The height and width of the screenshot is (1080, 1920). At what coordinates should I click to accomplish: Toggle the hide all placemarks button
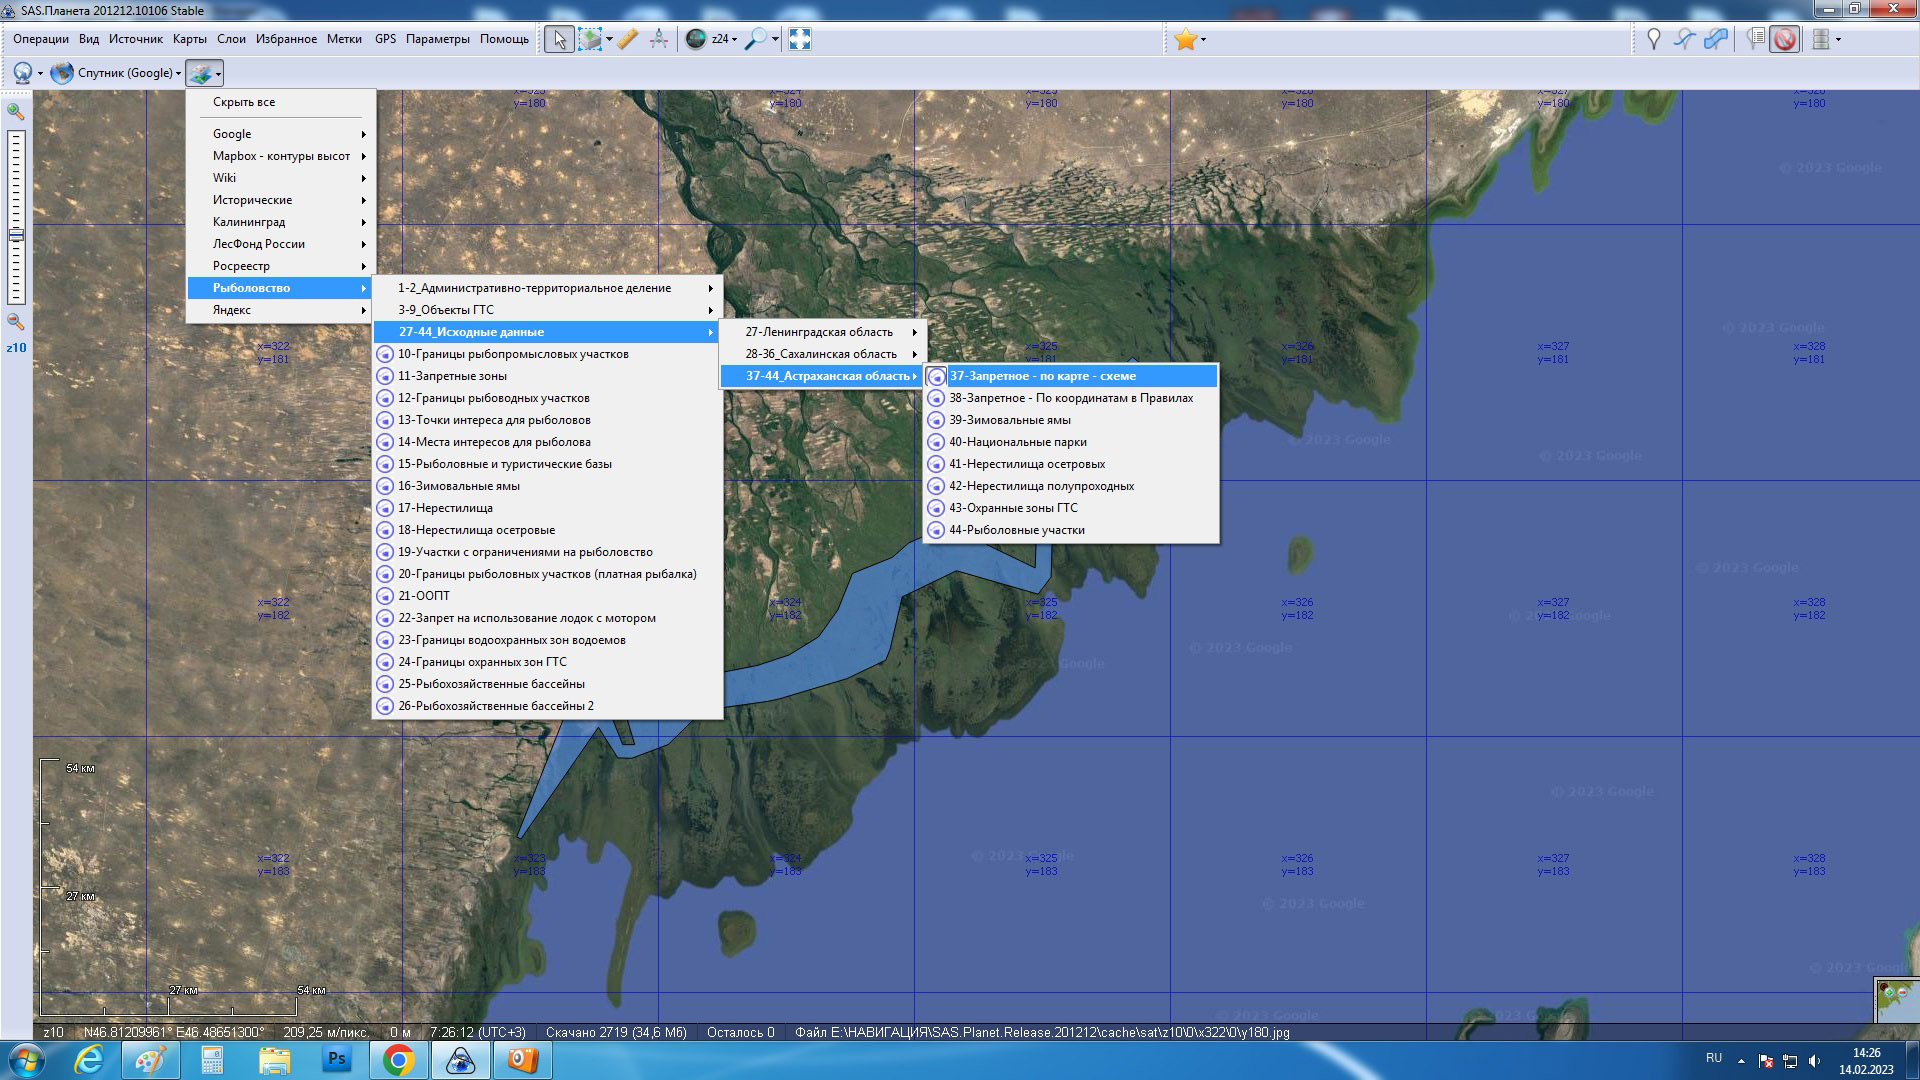(1785, 39)
